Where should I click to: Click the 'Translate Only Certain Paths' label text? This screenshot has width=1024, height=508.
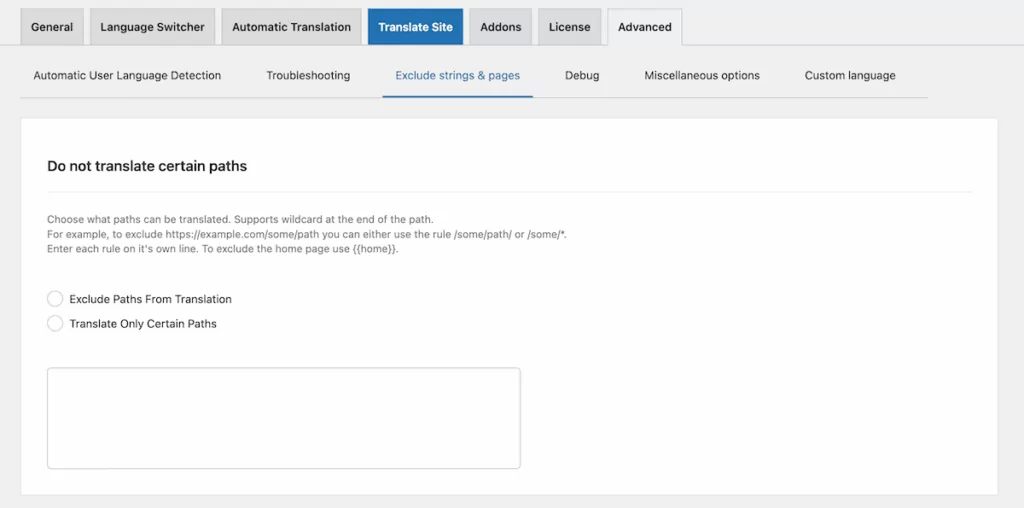(143, 323)
